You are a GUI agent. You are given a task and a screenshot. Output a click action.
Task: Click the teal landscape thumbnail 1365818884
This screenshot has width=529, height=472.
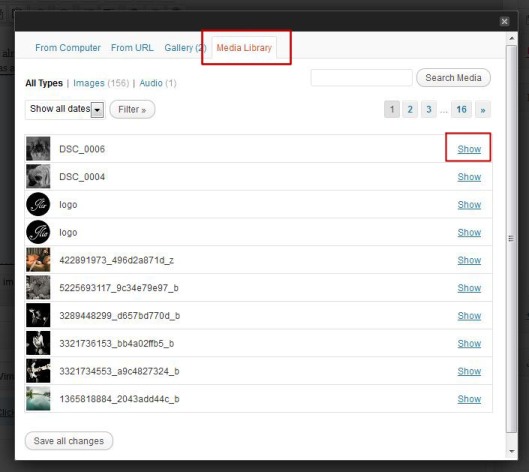(x=38, y=398)
